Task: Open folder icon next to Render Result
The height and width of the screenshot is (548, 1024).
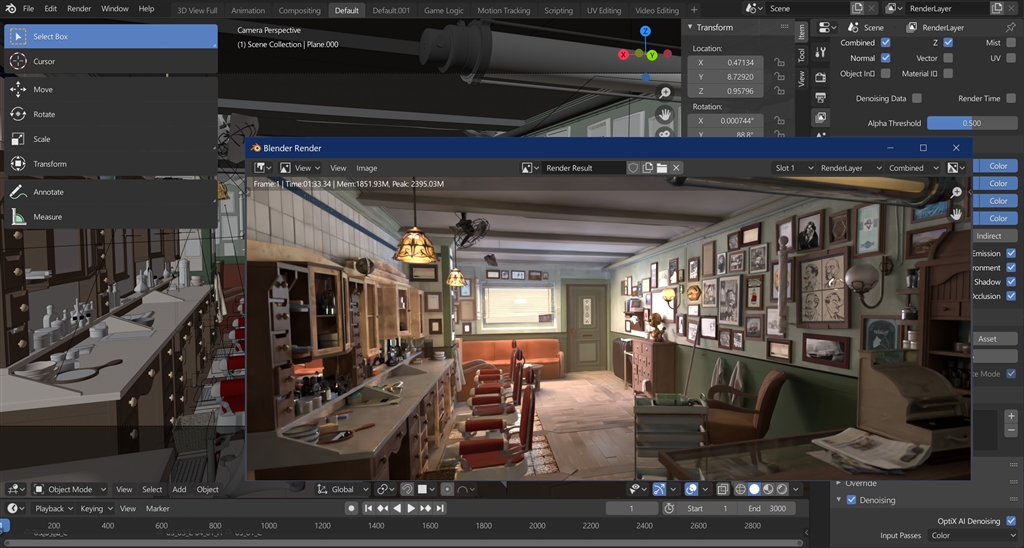Action: click(x=662, y=168)
